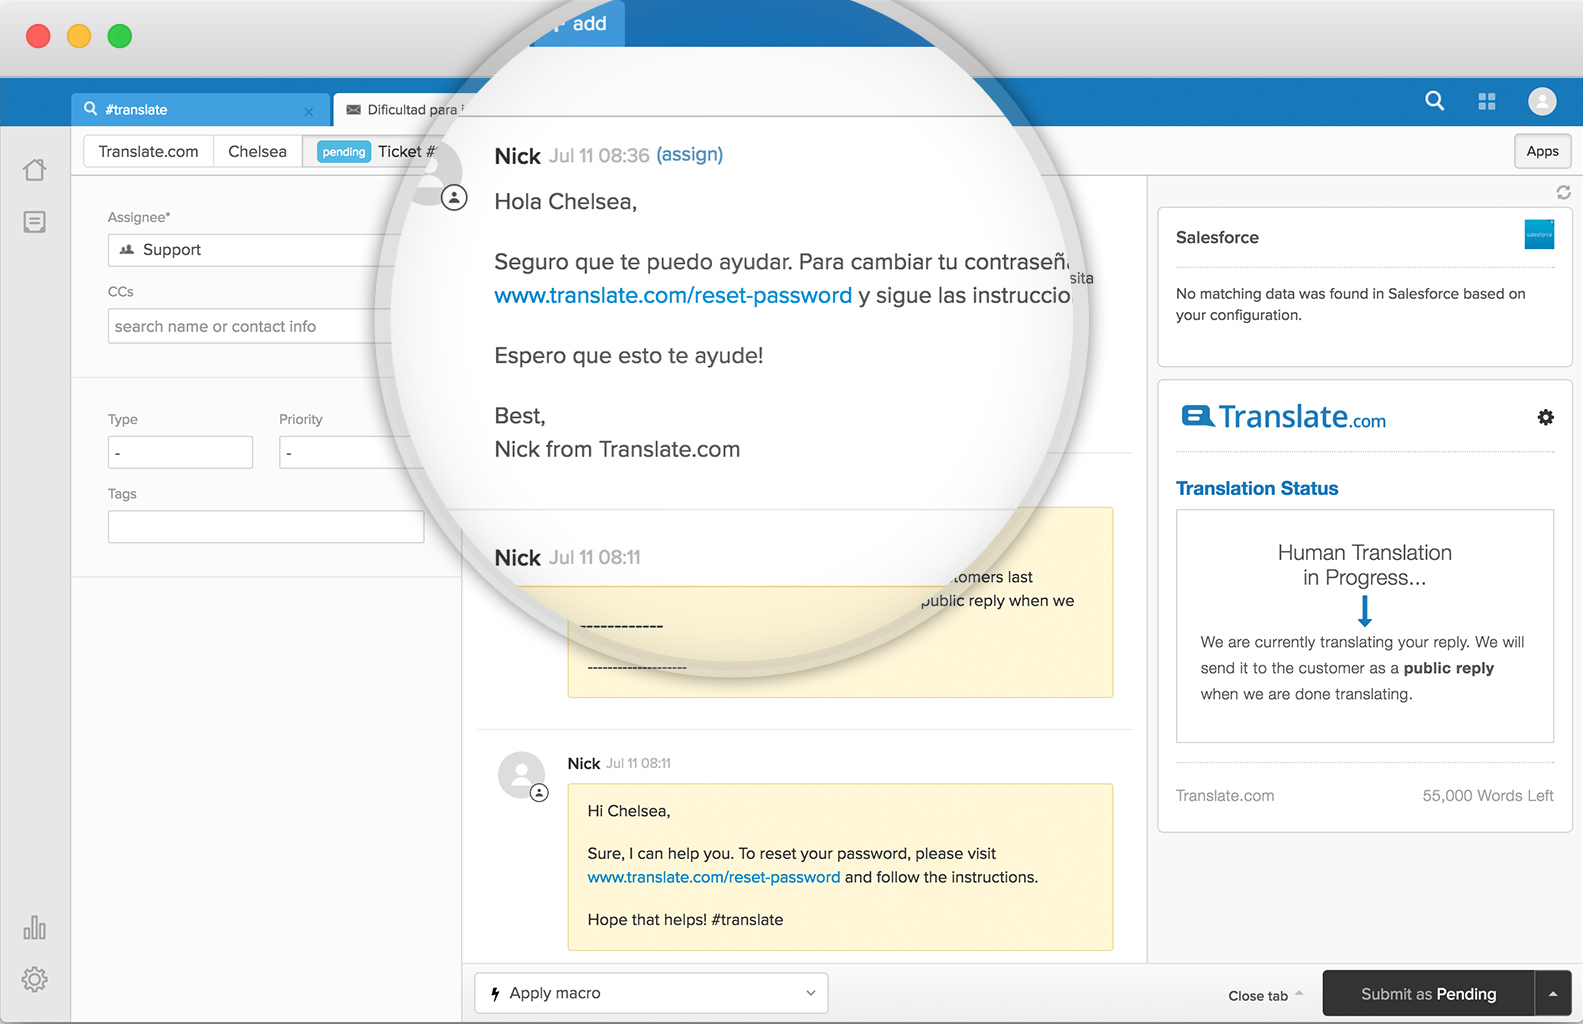Click the Salesforce panel title
The width and height of the screenshot is (1583, 1024).
click(1217, 237)
